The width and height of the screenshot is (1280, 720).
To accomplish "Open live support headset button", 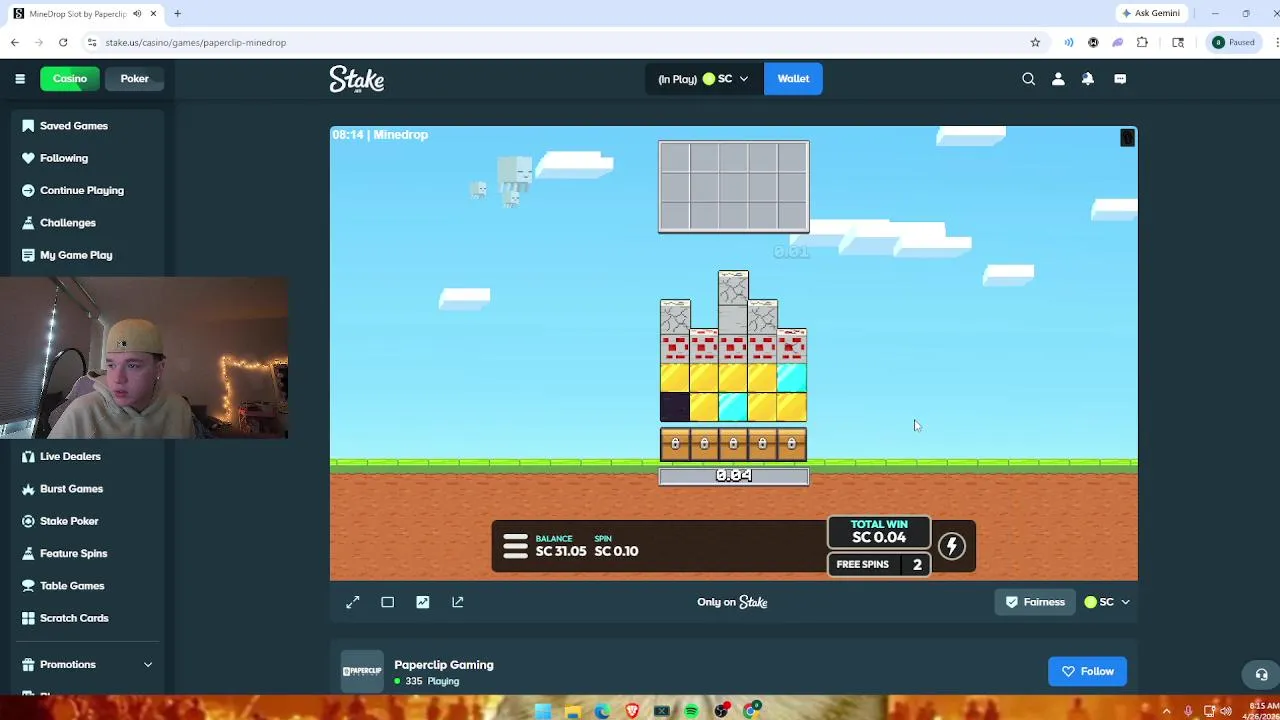I will pyautogui.click(x=1261, y=675).
